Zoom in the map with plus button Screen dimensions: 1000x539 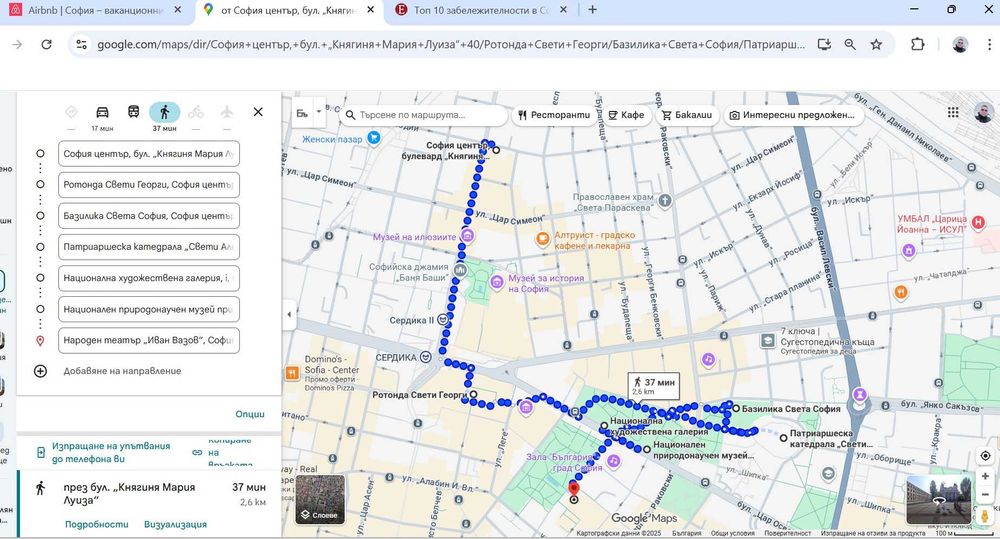tap(985, 476)
